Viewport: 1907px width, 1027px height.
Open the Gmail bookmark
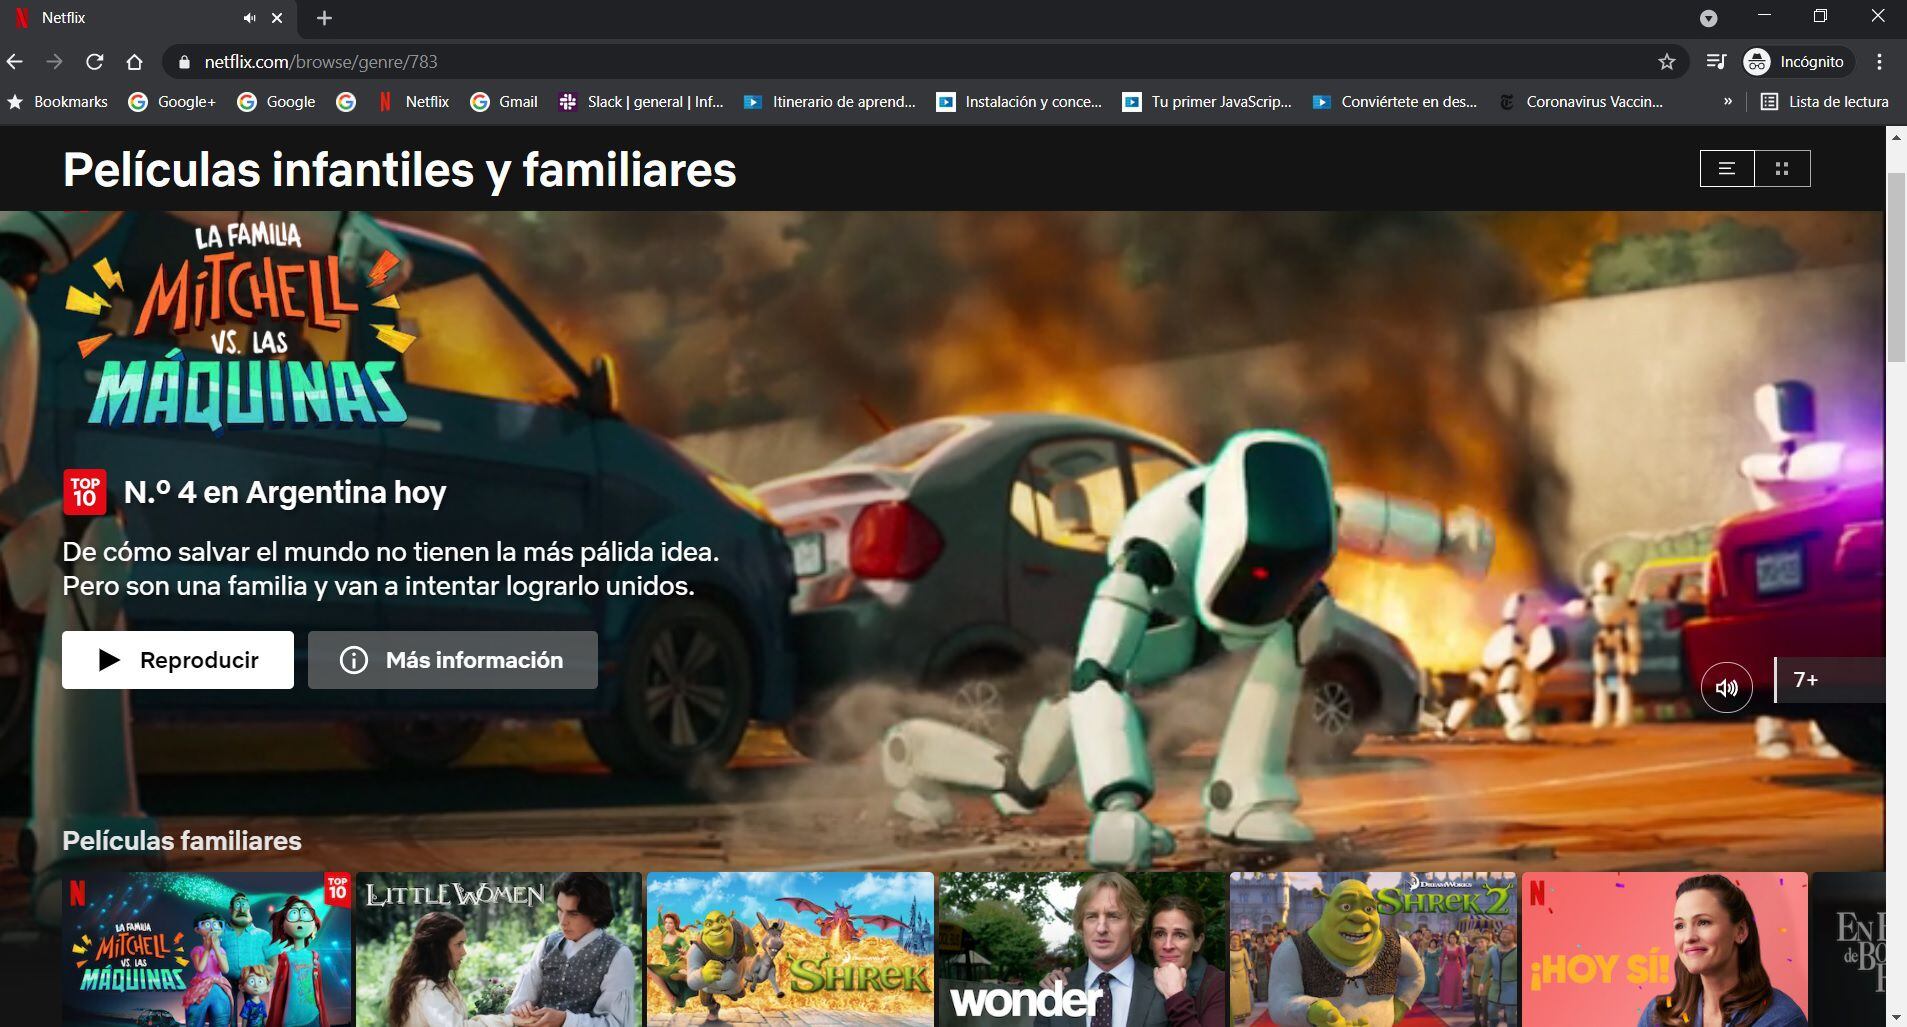point(505,101)
